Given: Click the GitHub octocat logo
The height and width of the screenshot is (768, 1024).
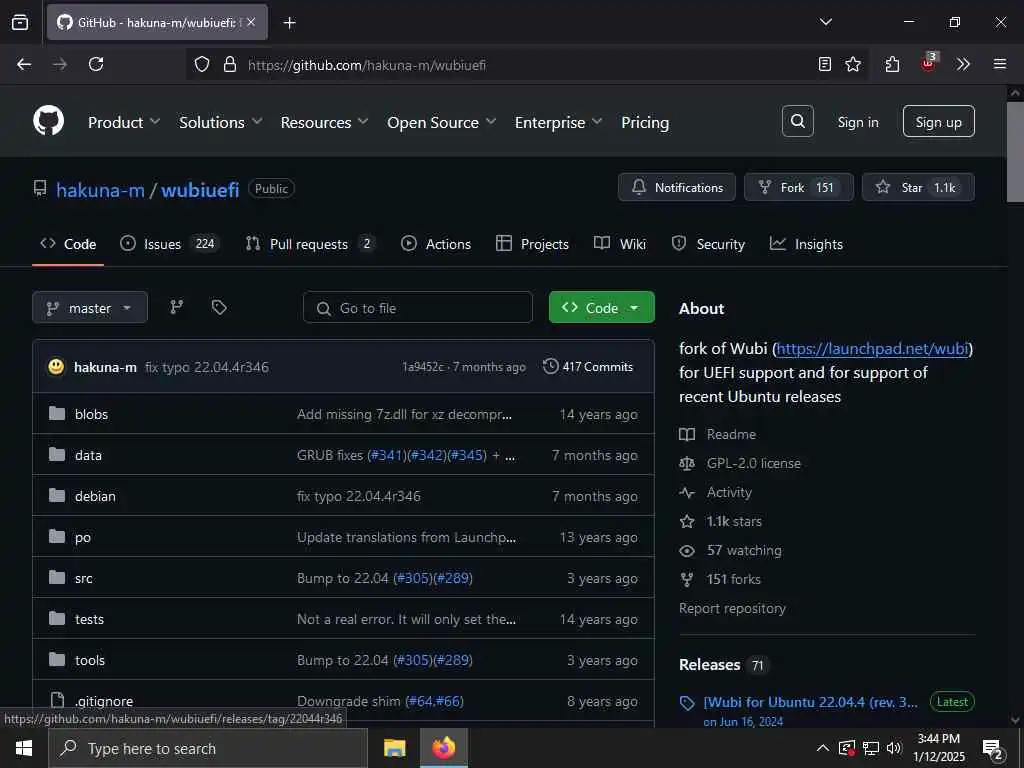Looking at the screenshot, I should point(48,121).
